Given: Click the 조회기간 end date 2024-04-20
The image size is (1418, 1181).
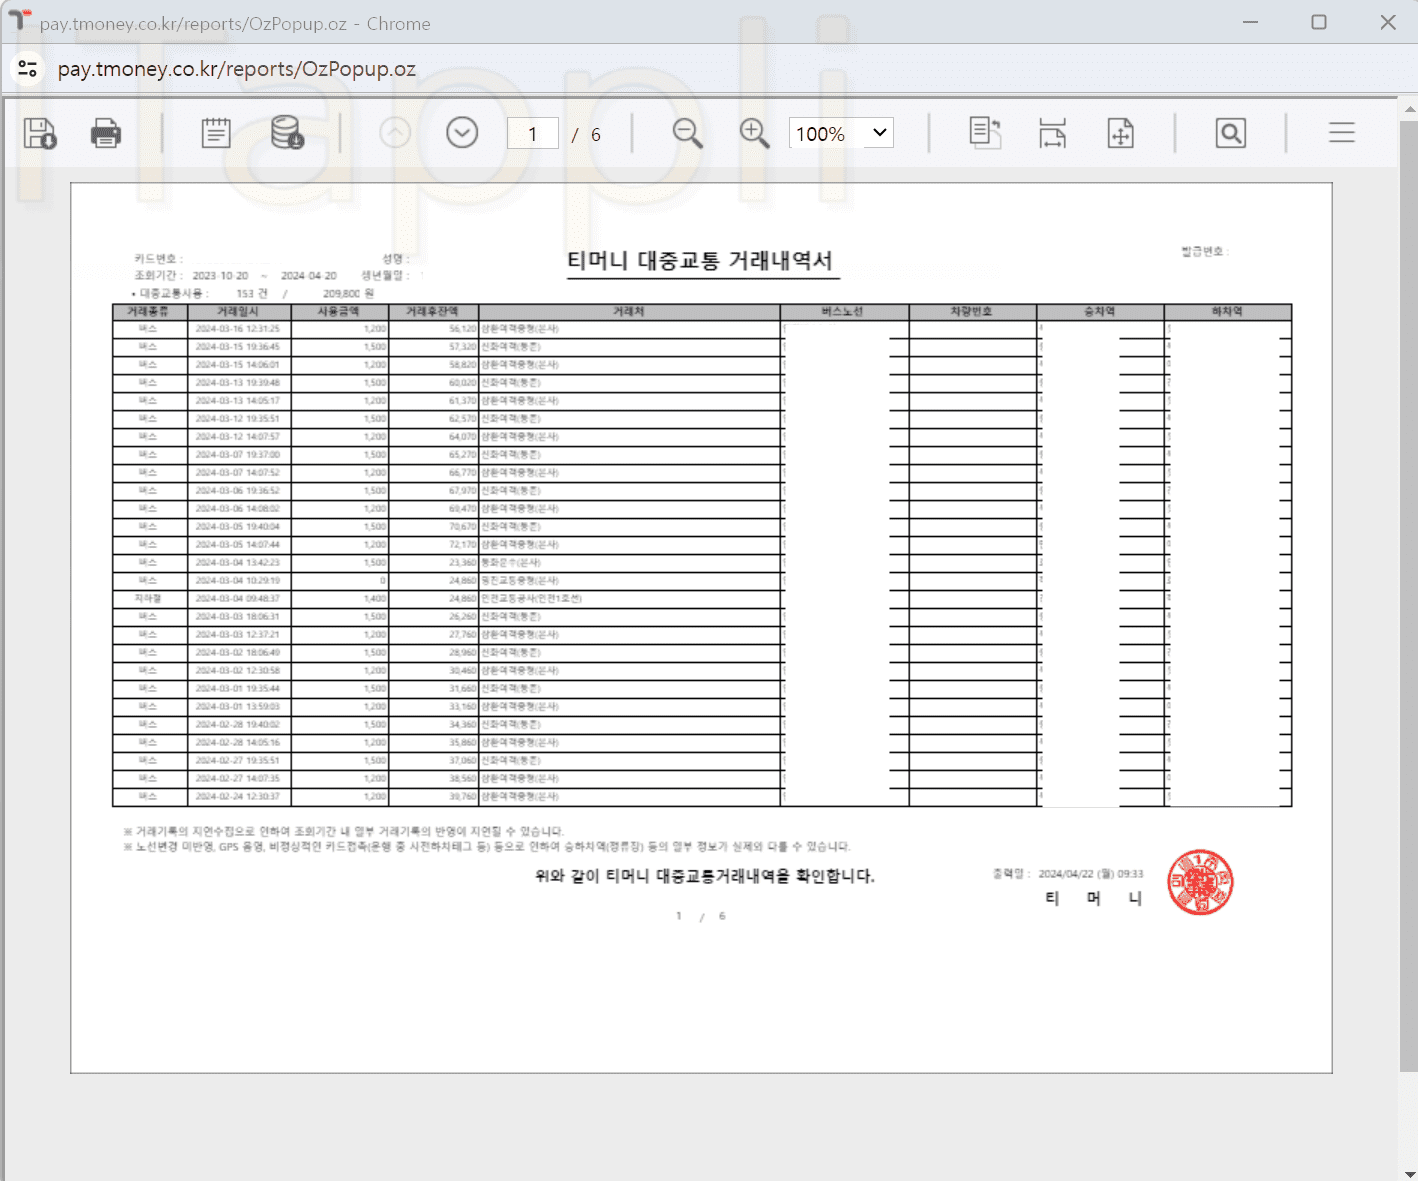Looking at the screenshot, I should [x=309, y=276].
